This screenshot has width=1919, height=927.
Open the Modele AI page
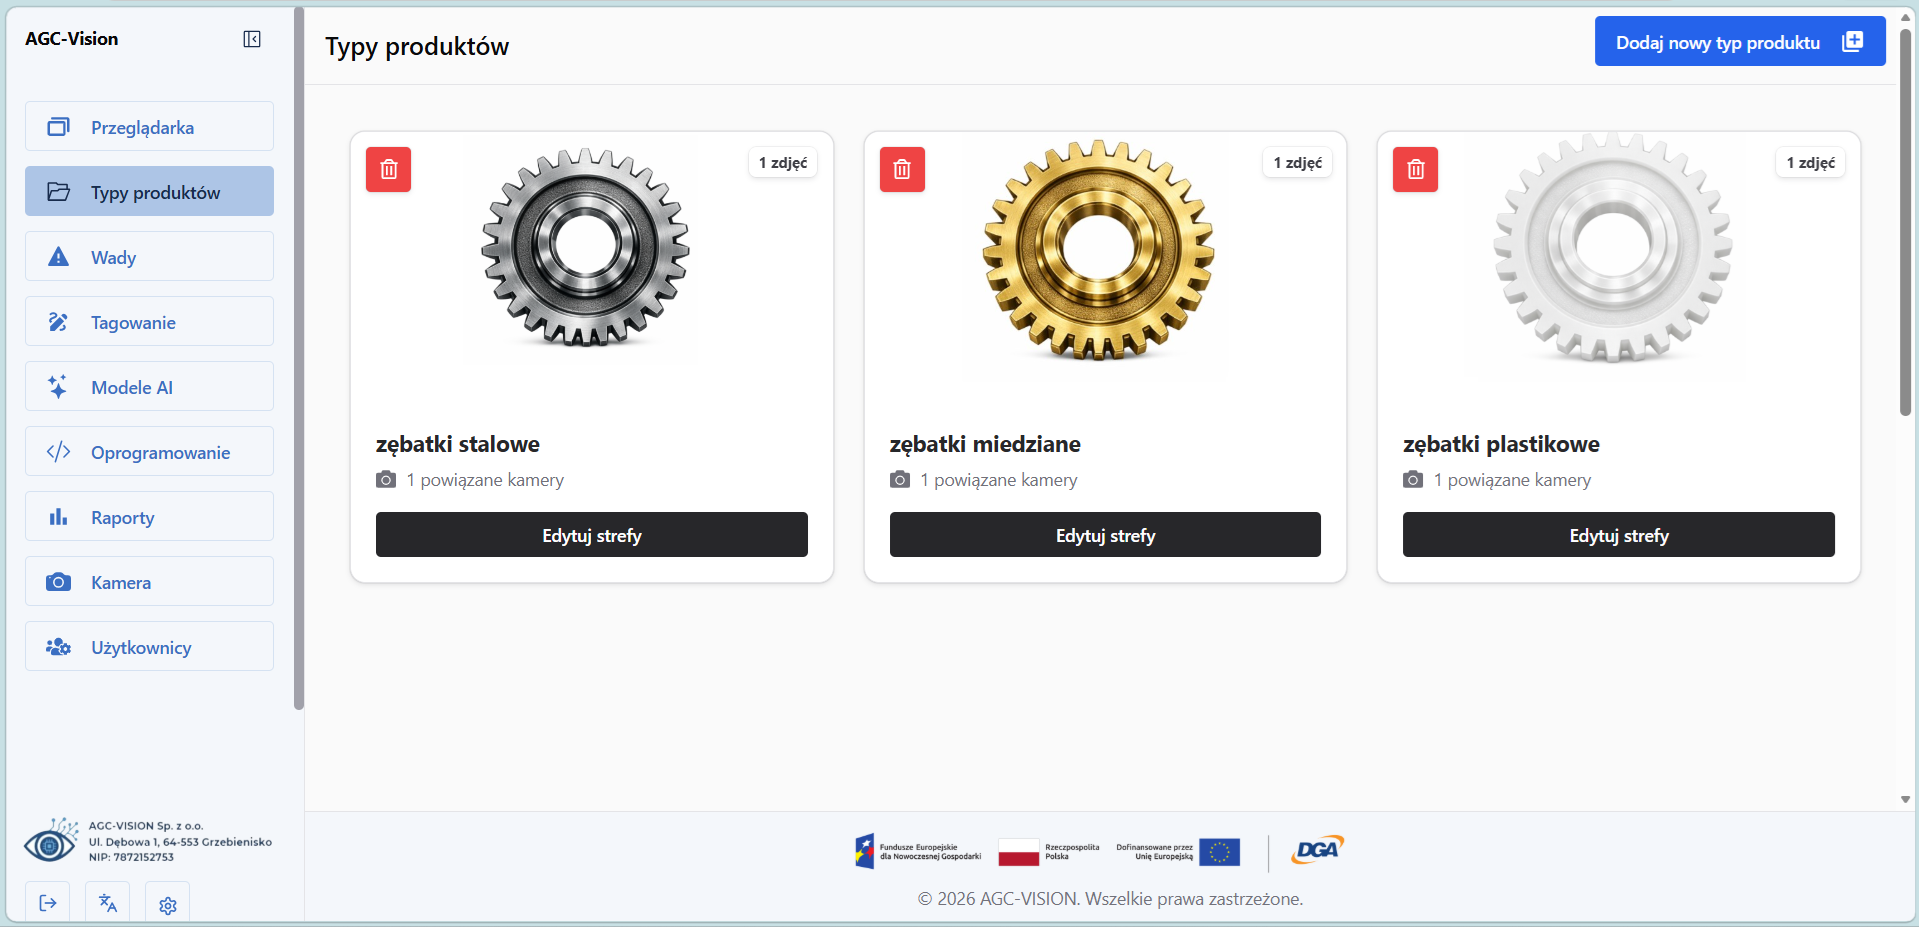(149, 387)
